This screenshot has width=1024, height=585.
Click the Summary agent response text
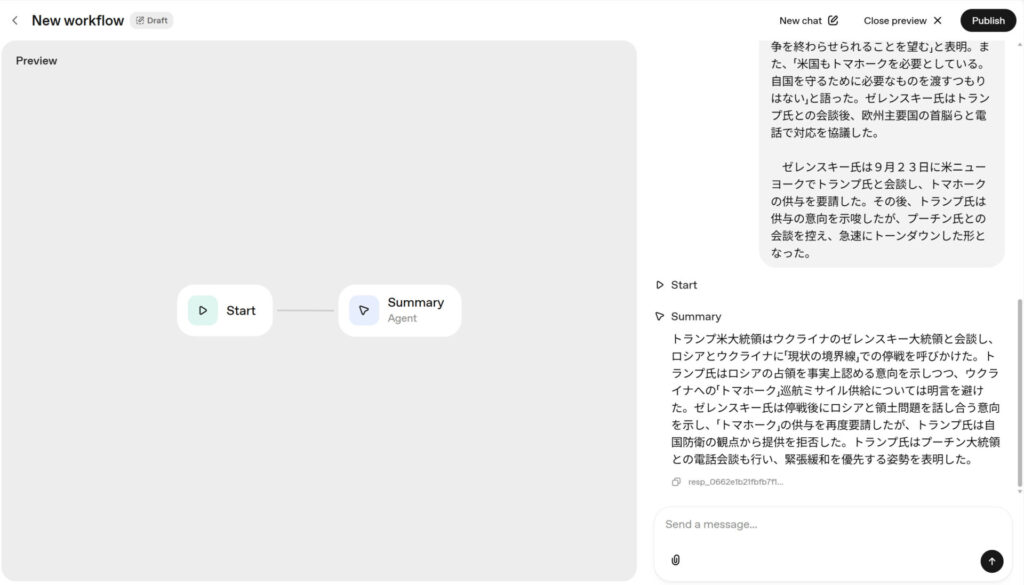point(836,400)
